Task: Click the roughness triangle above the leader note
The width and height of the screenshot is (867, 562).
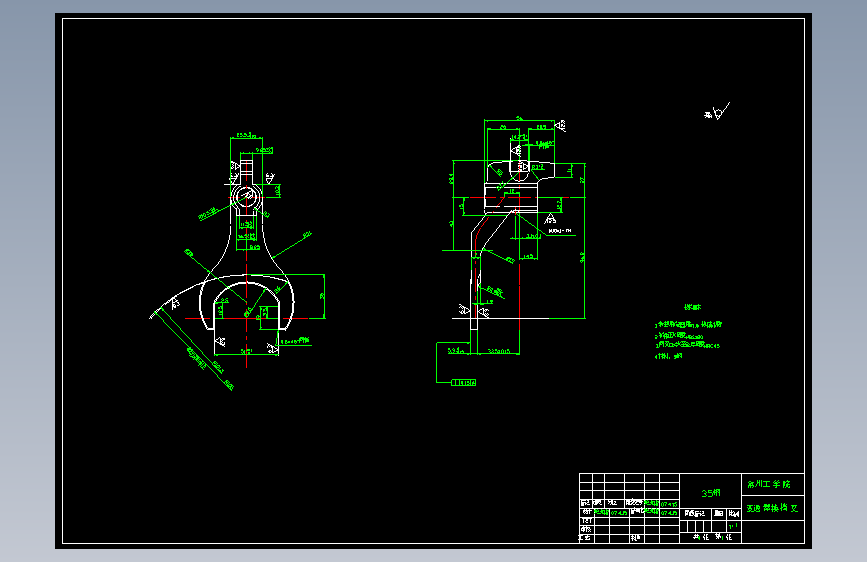Action: pos(550,218)
